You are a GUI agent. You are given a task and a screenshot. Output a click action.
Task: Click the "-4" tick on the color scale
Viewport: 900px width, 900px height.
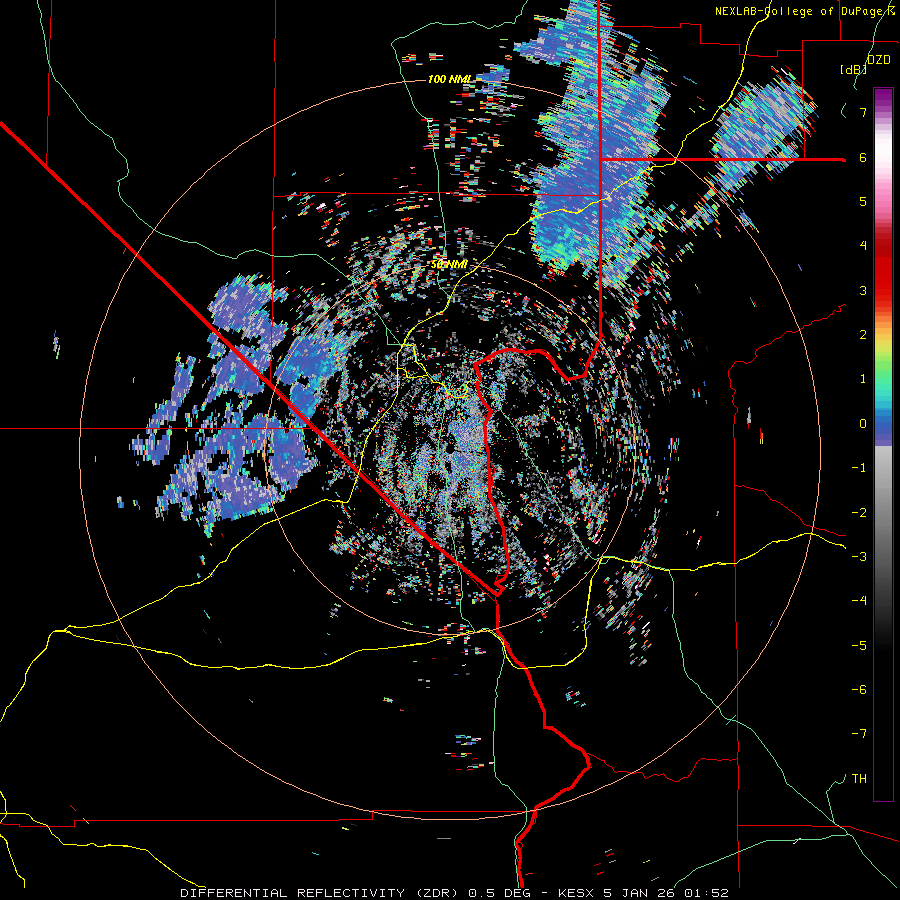click(x=859, y=601)
